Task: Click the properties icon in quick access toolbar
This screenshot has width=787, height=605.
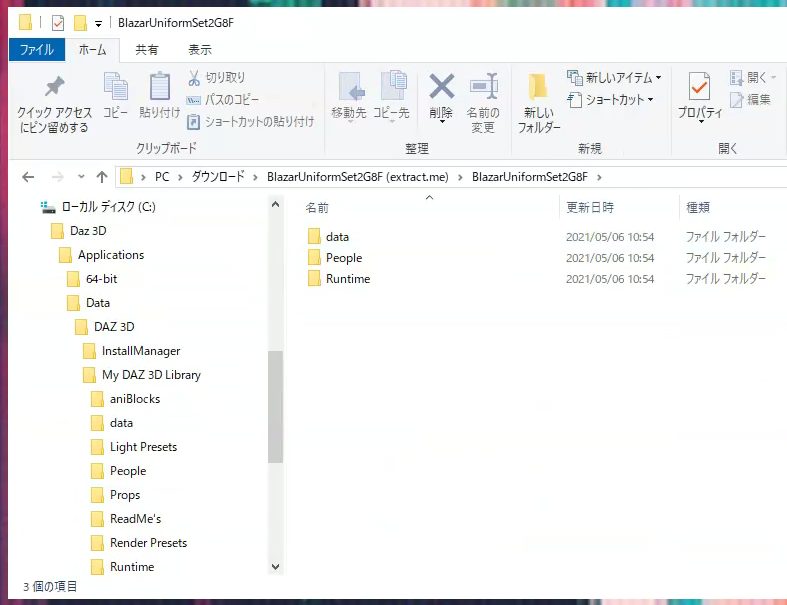Action: [x=58, y=23]
